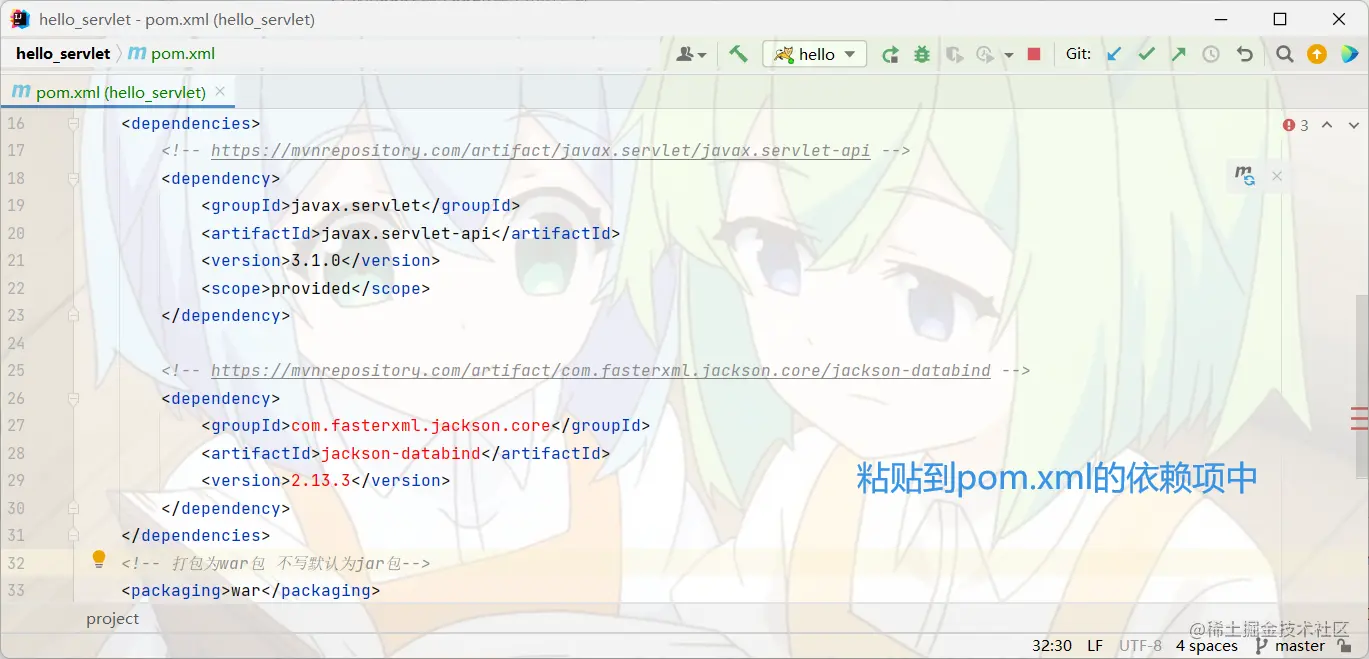Rerun the 'hello' Tomcat configuration
This screenshot has height=659, width=1369.
click(890, 55)
